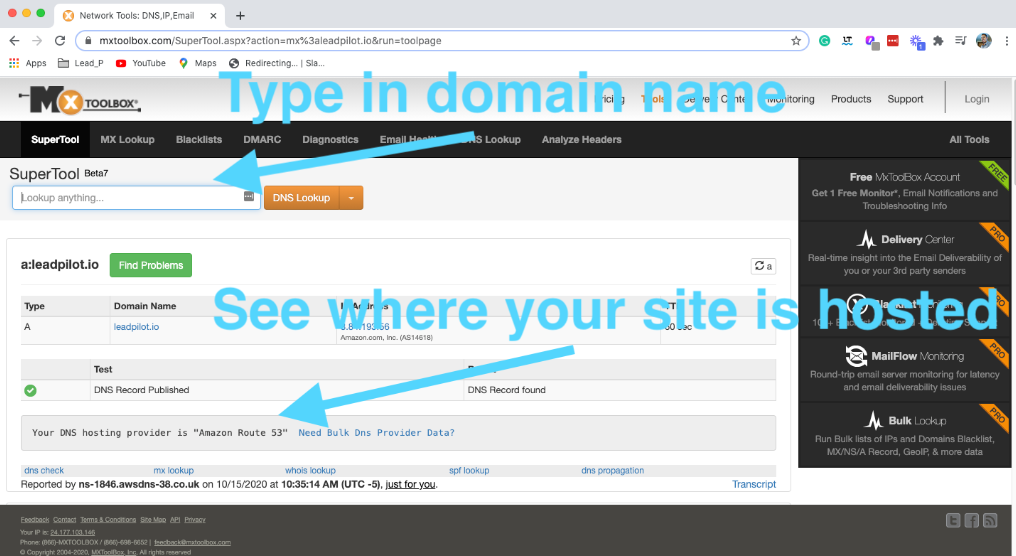Open the Transcript link

[x=754, y=484]
